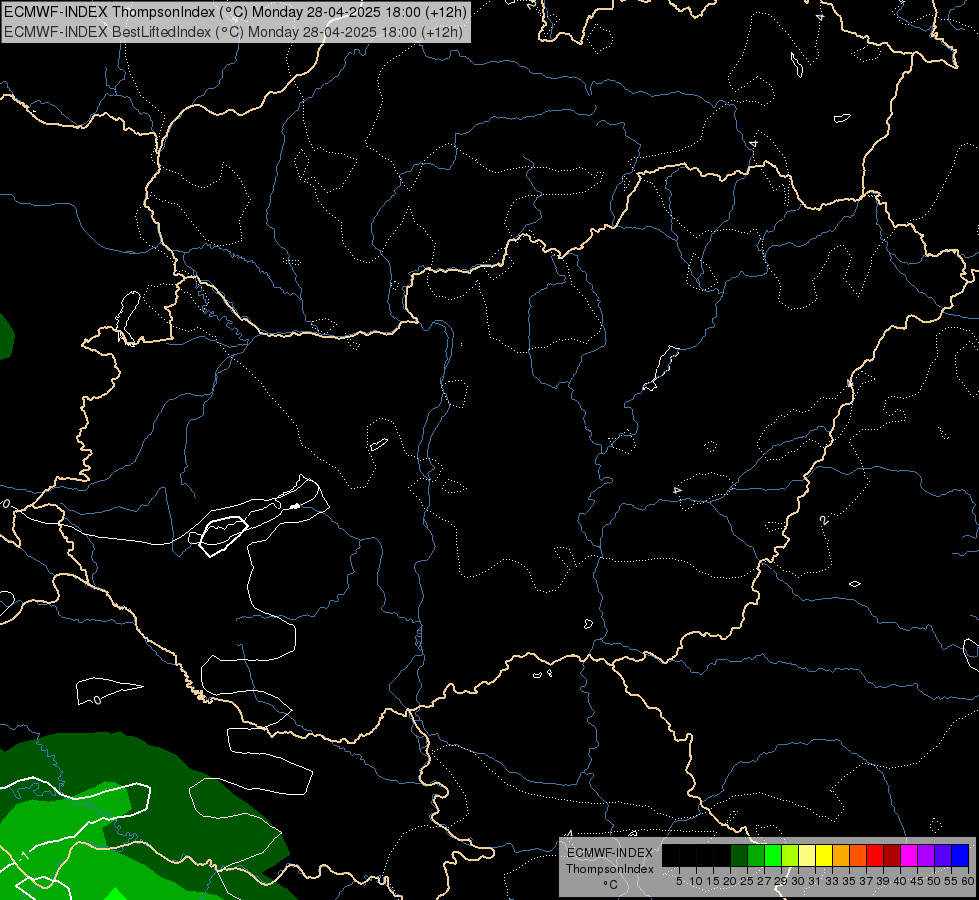979x900 pixels.
Task: Click the purple 45–50 legend swatch
Action: [x=925, y=856]
